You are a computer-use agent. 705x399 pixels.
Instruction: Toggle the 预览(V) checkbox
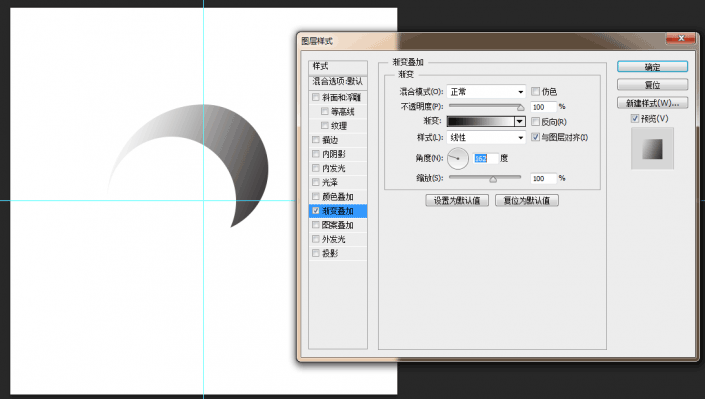tap(635, 118)
